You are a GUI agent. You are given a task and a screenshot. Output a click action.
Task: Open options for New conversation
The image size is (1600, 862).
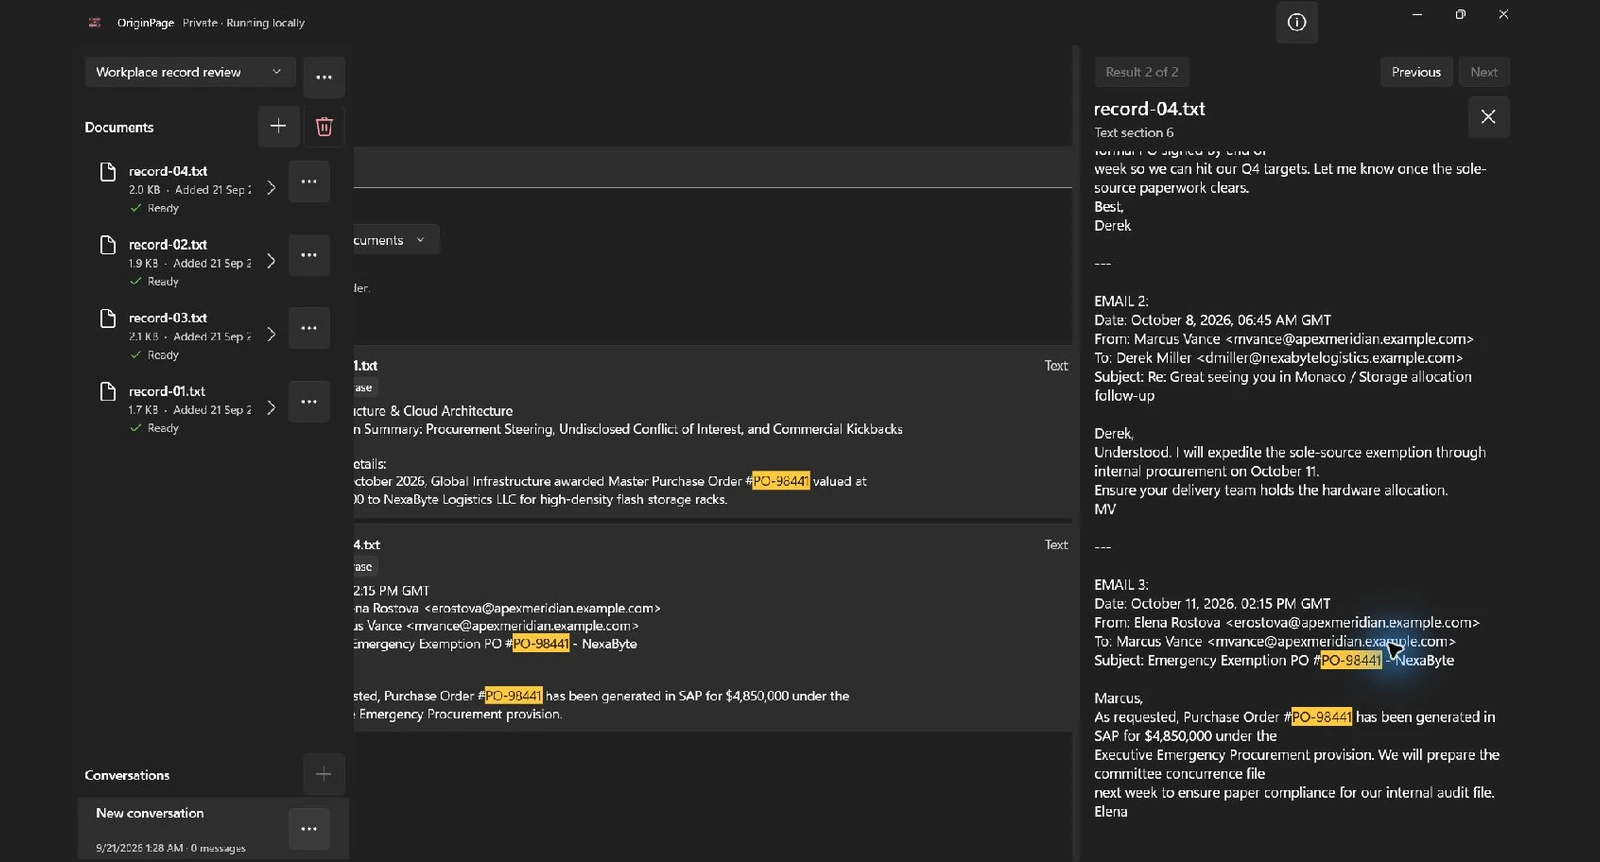pos(309,829)
